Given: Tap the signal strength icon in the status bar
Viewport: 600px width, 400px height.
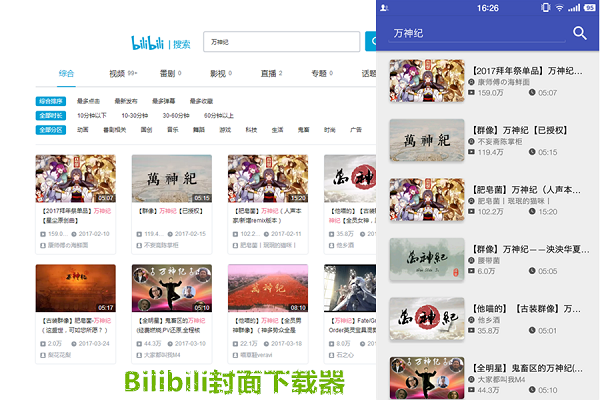Looking at the screenshot, I should pos(574,8).
